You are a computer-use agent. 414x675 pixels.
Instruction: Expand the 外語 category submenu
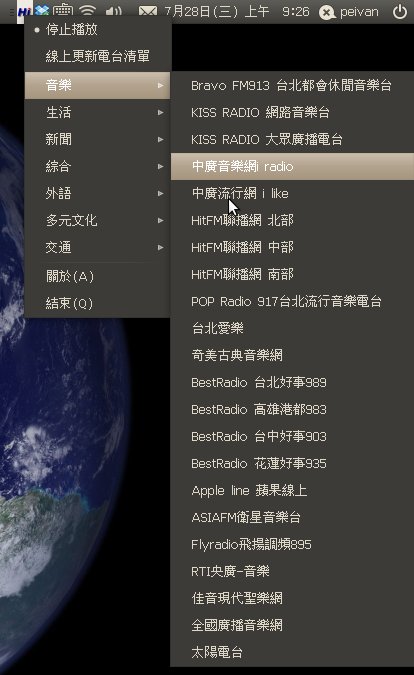point(98,193)
